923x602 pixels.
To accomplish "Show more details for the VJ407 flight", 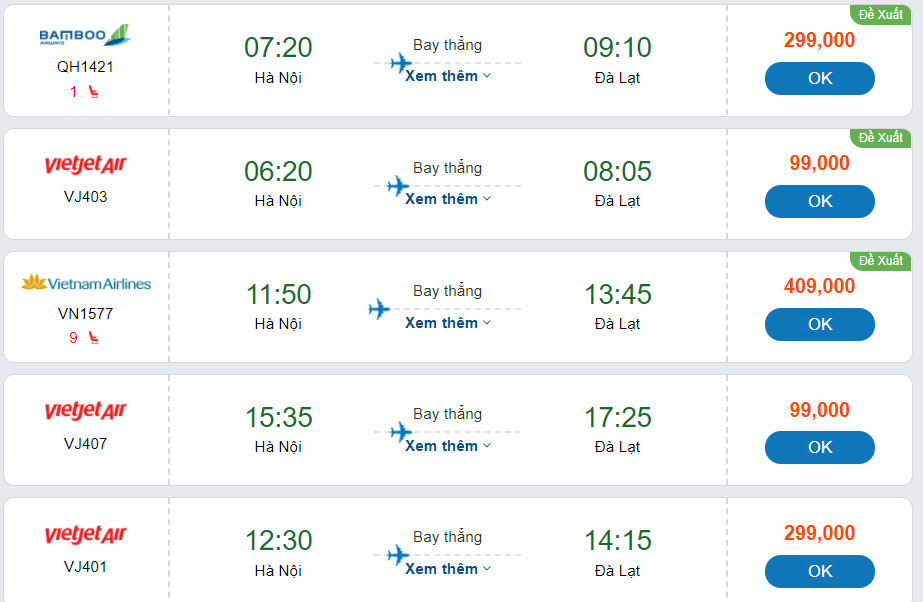I will 447,446.
